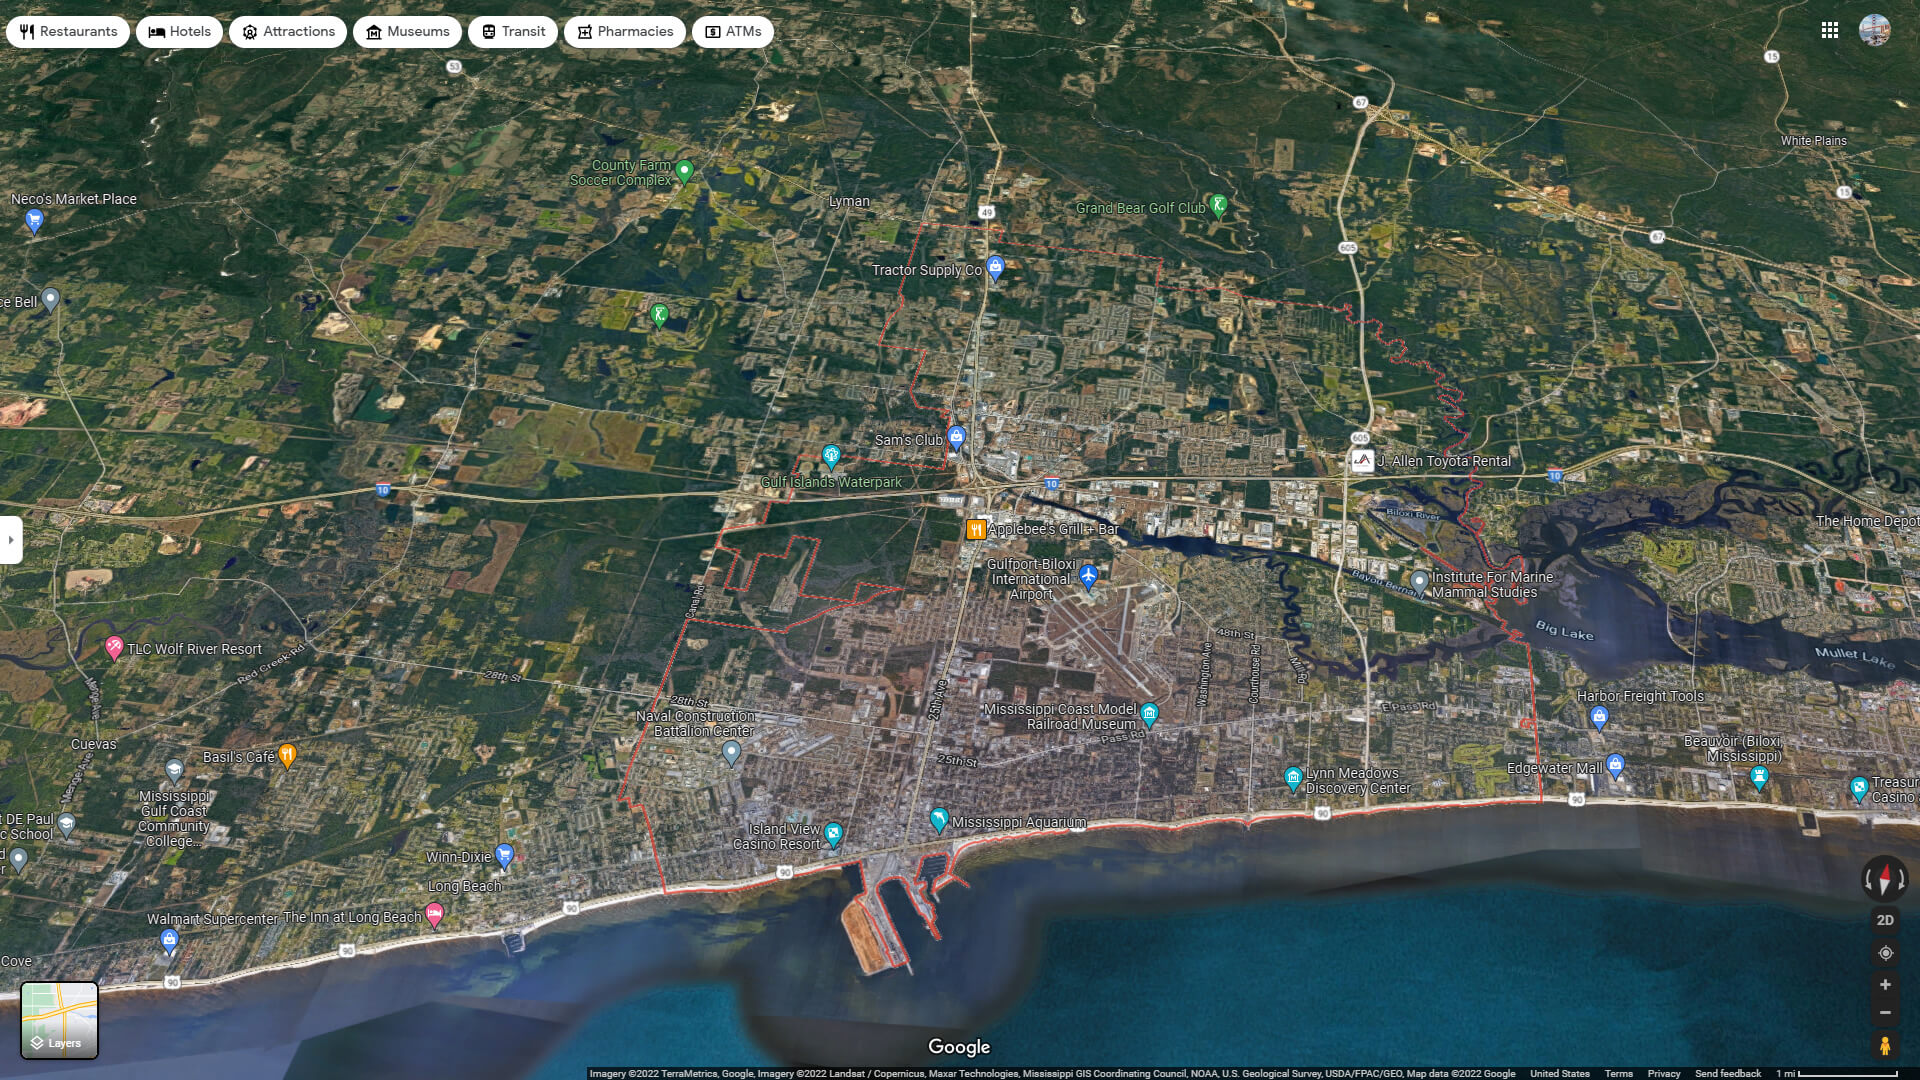
Task: Toggle the Transit filter chip
Action: coord(513,31)
